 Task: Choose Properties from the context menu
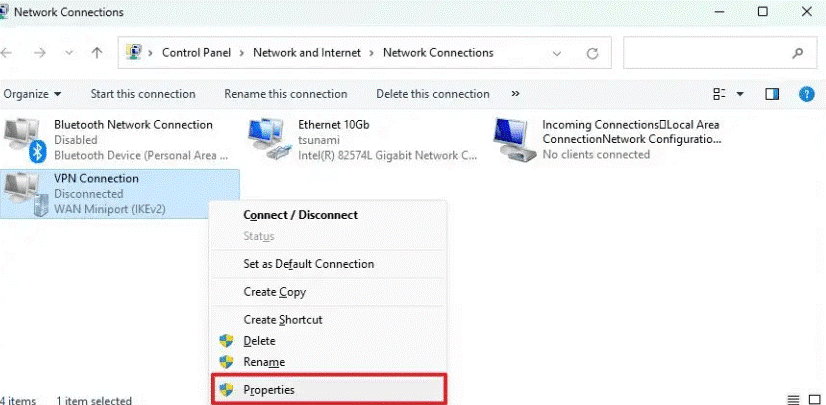(269, 389)
